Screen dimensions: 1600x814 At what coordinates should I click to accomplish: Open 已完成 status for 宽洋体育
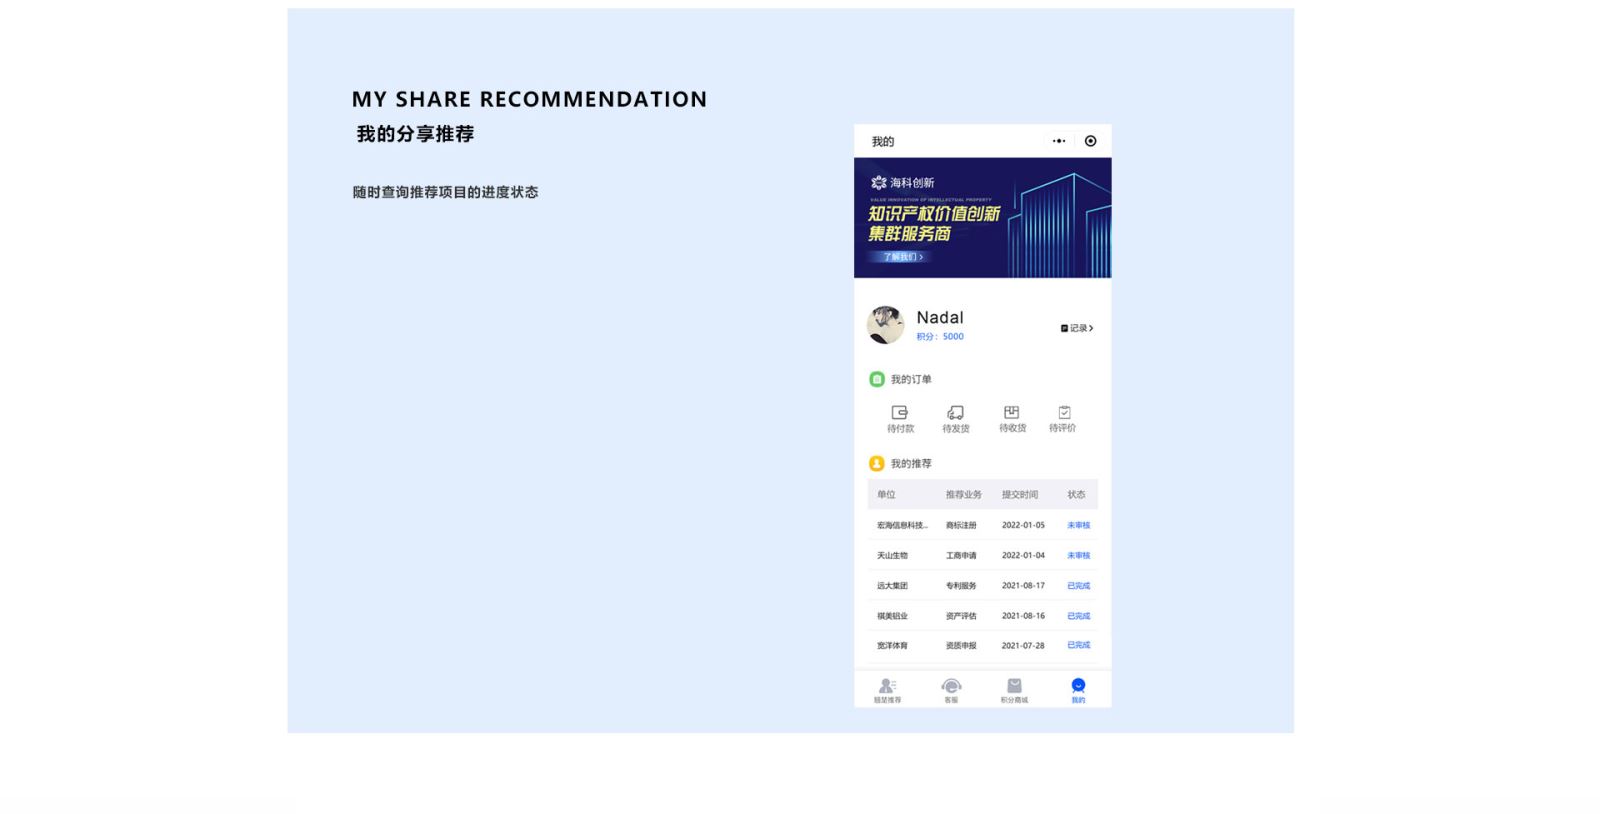[x=1078, y=645]
